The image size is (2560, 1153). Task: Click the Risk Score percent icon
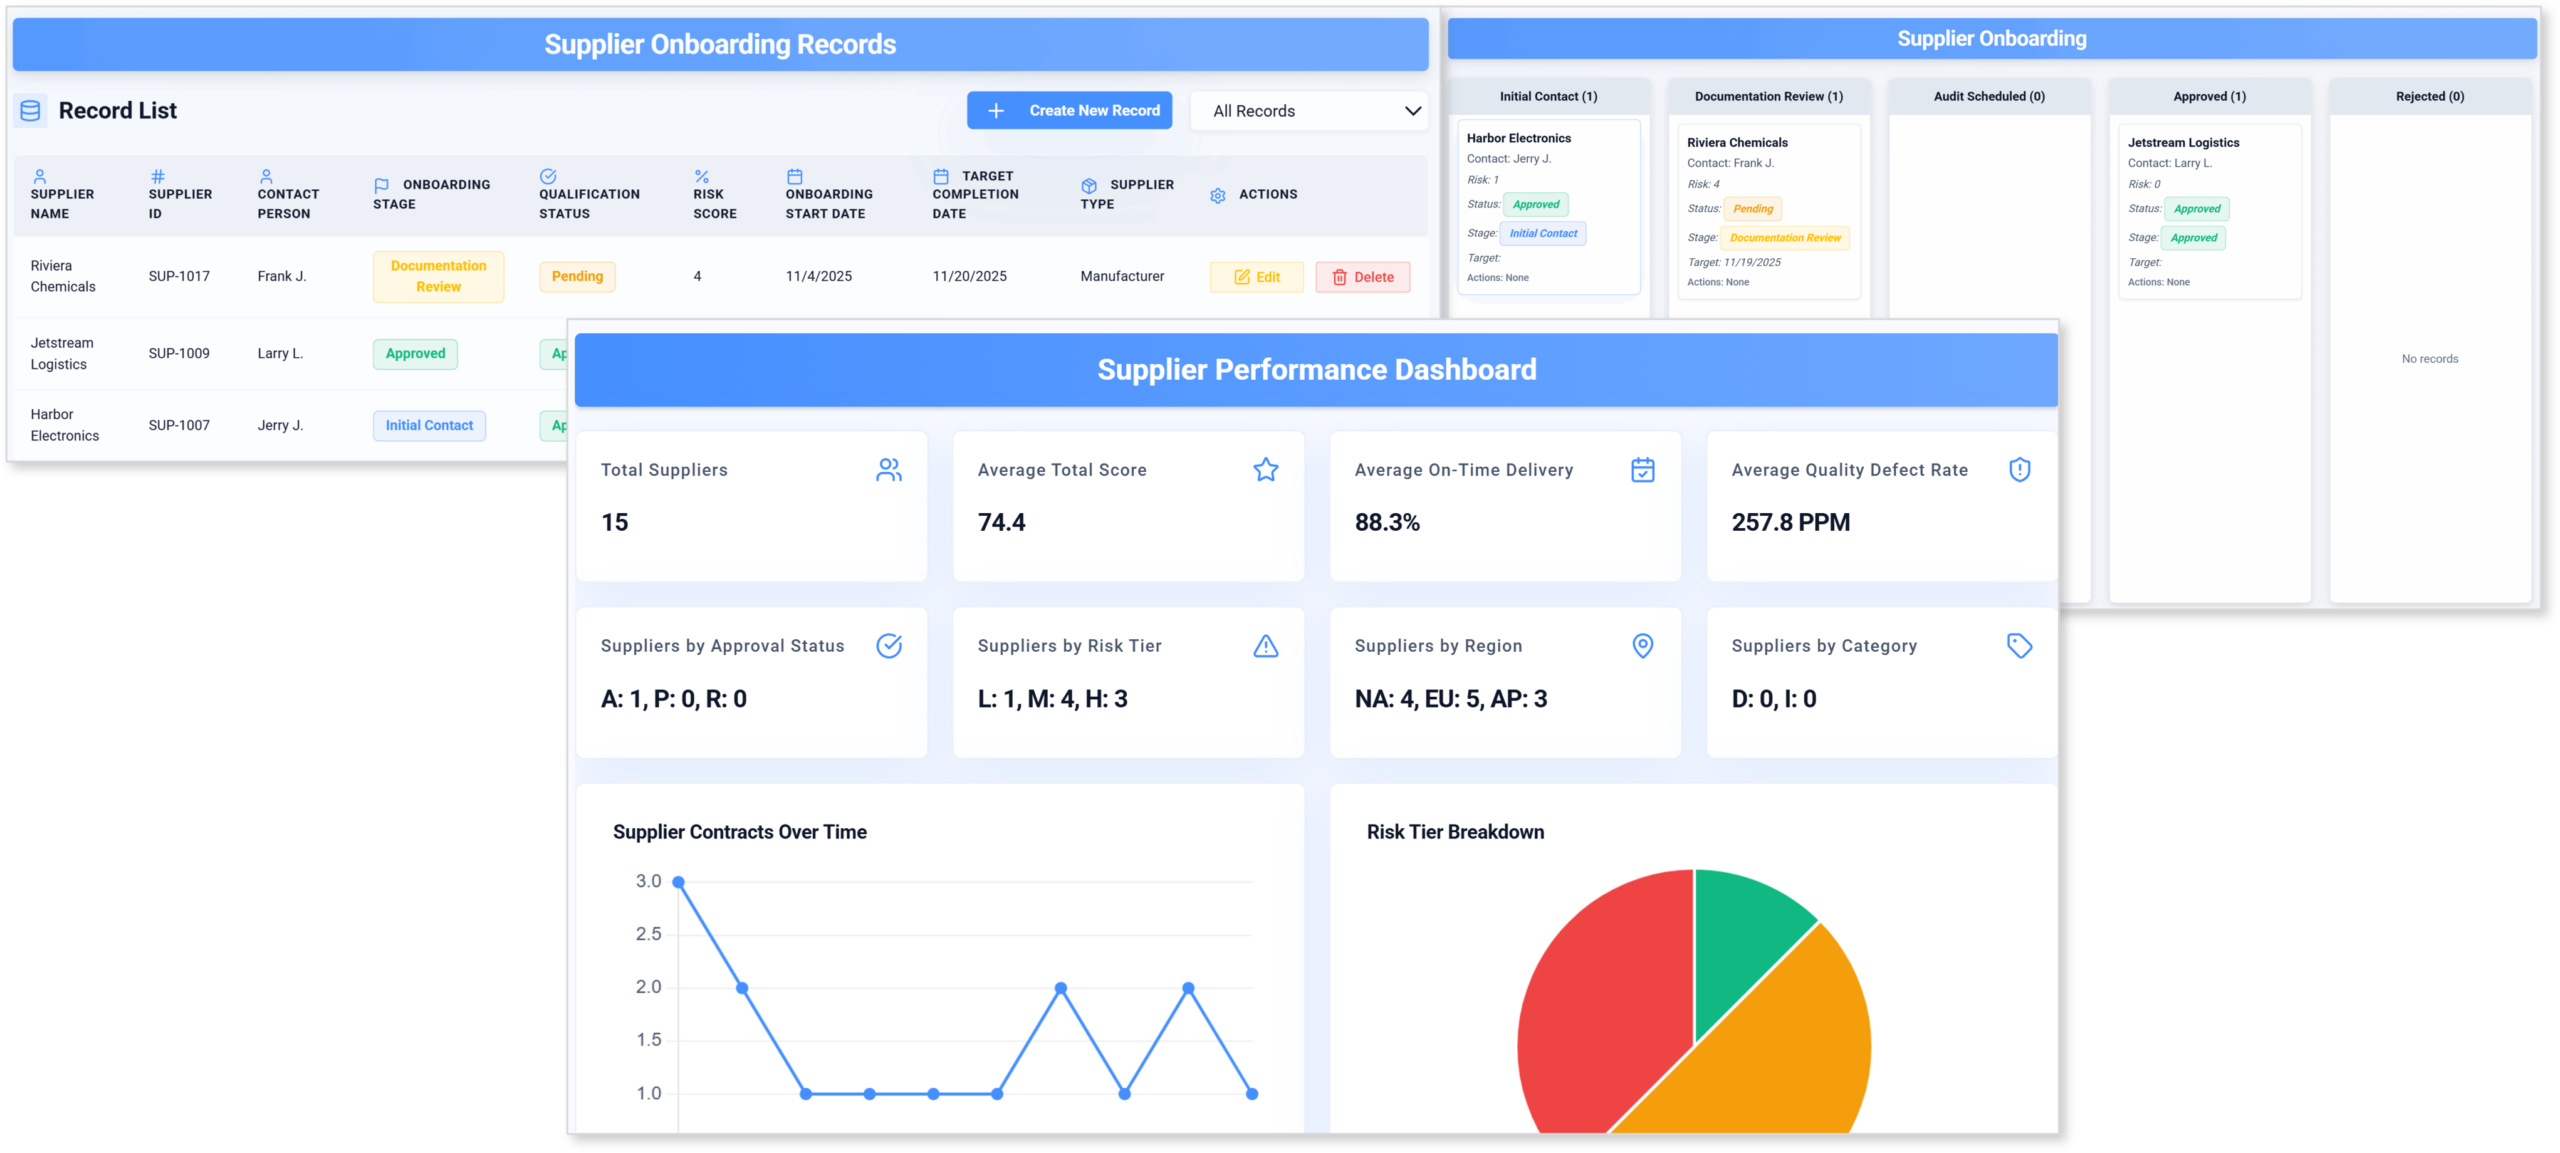tap(702, 176)
